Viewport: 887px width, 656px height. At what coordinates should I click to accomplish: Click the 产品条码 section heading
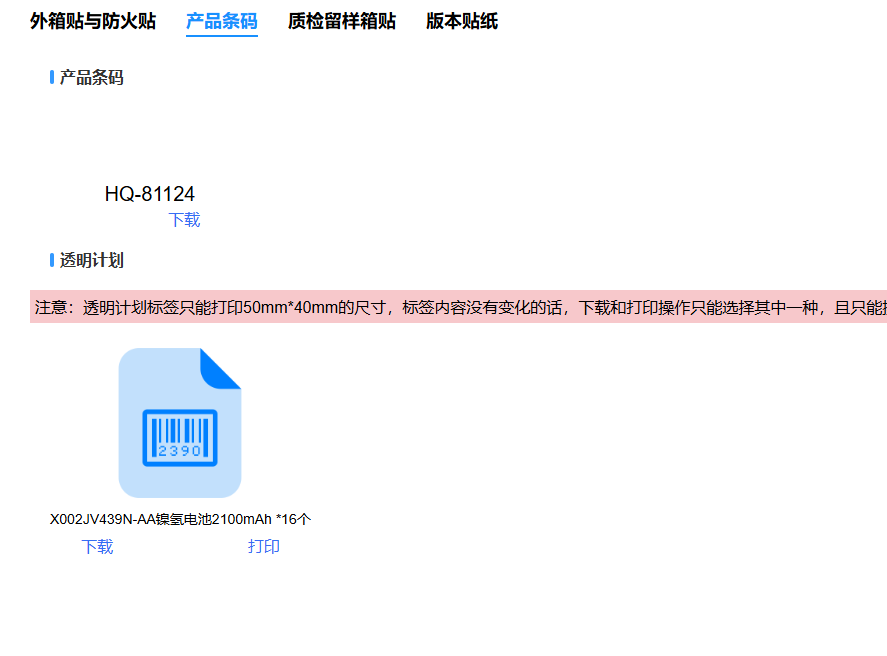pos(91,77)
